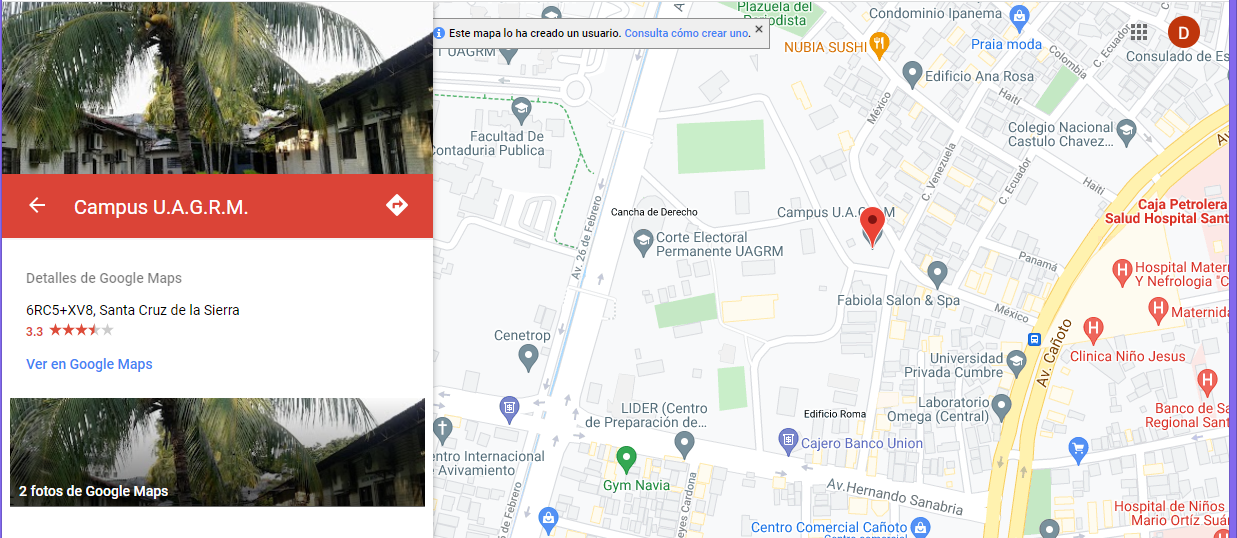This screenshot has width=1237, height=538.
Task: Open the '2 fotos de Google Maps' thumbnail
Action: (x=217, y=452)
